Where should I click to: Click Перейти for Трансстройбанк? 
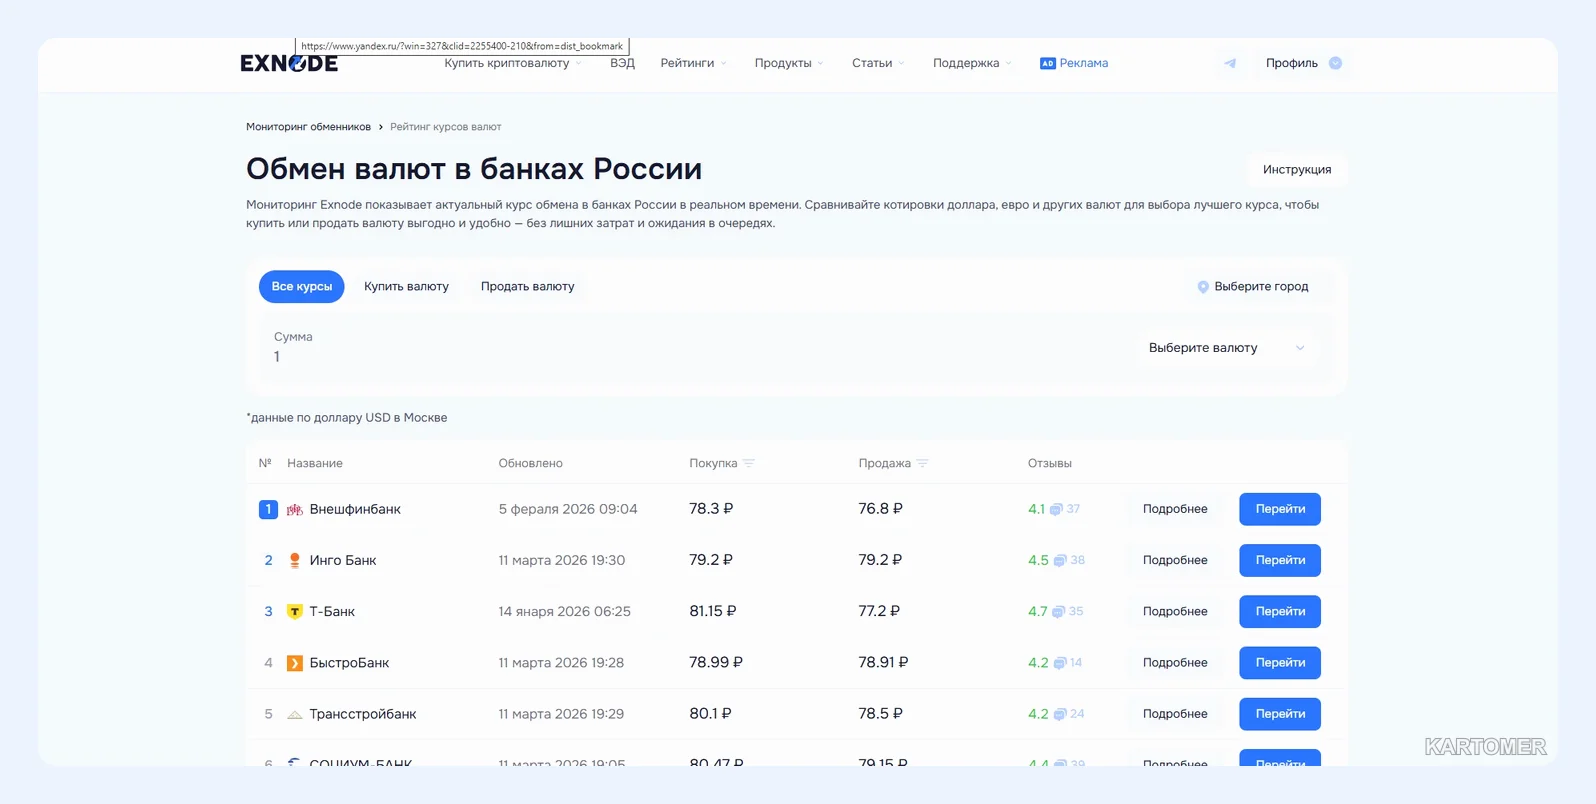click(1280, 714)
